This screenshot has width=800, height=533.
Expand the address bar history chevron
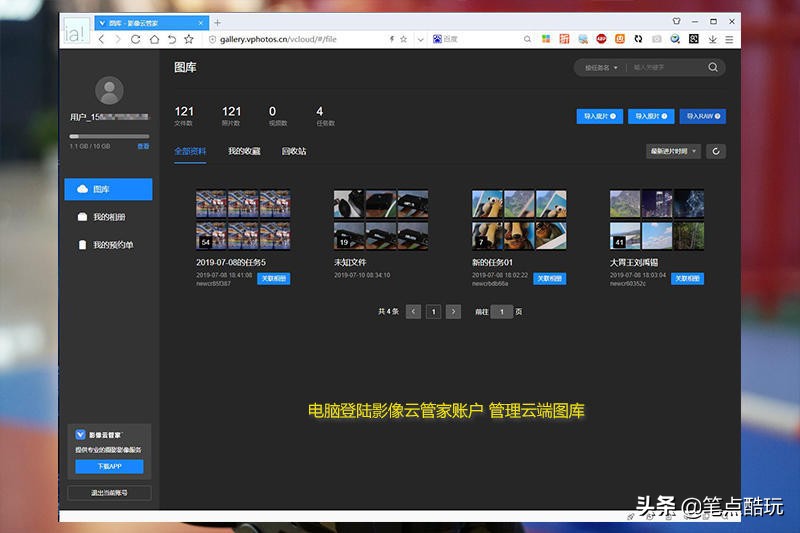[x=420, y=39]
